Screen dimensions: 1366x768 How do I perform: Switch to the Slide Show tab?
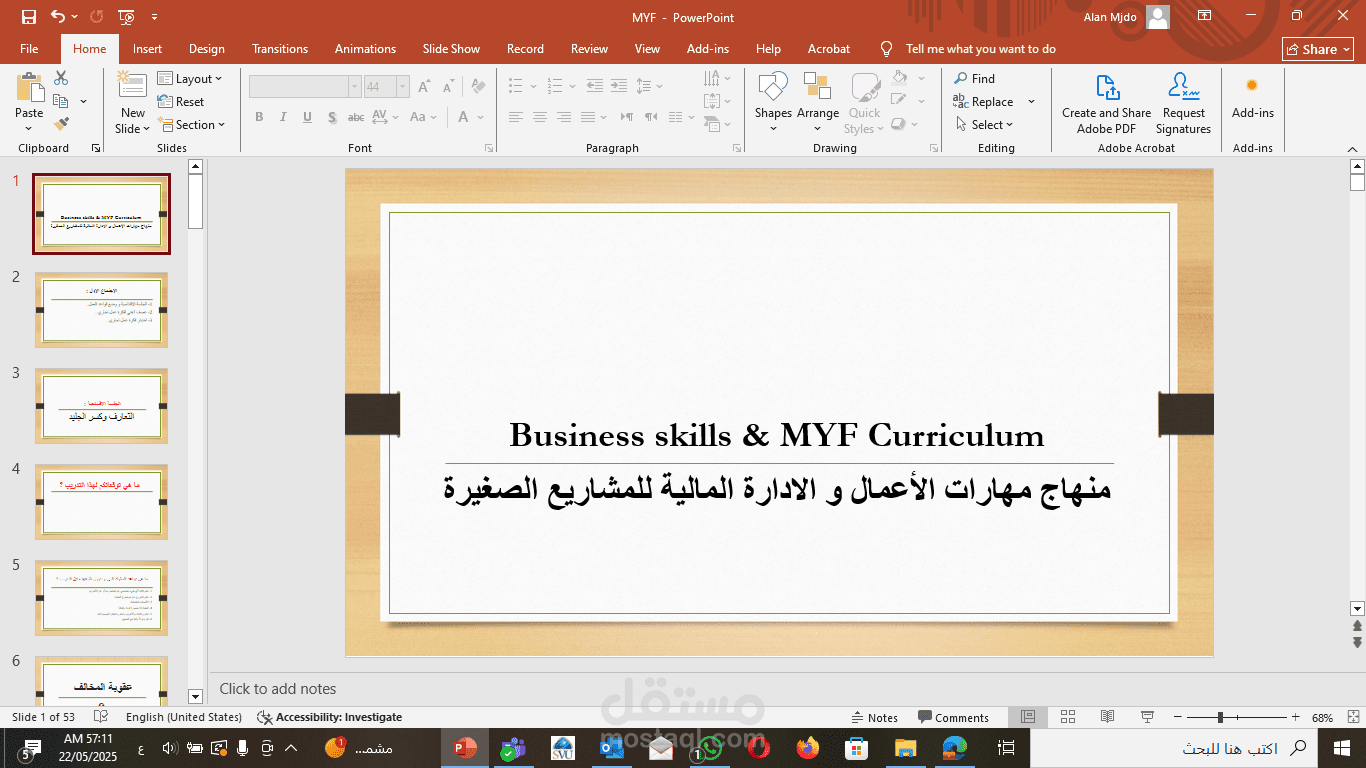click(451, 49)
